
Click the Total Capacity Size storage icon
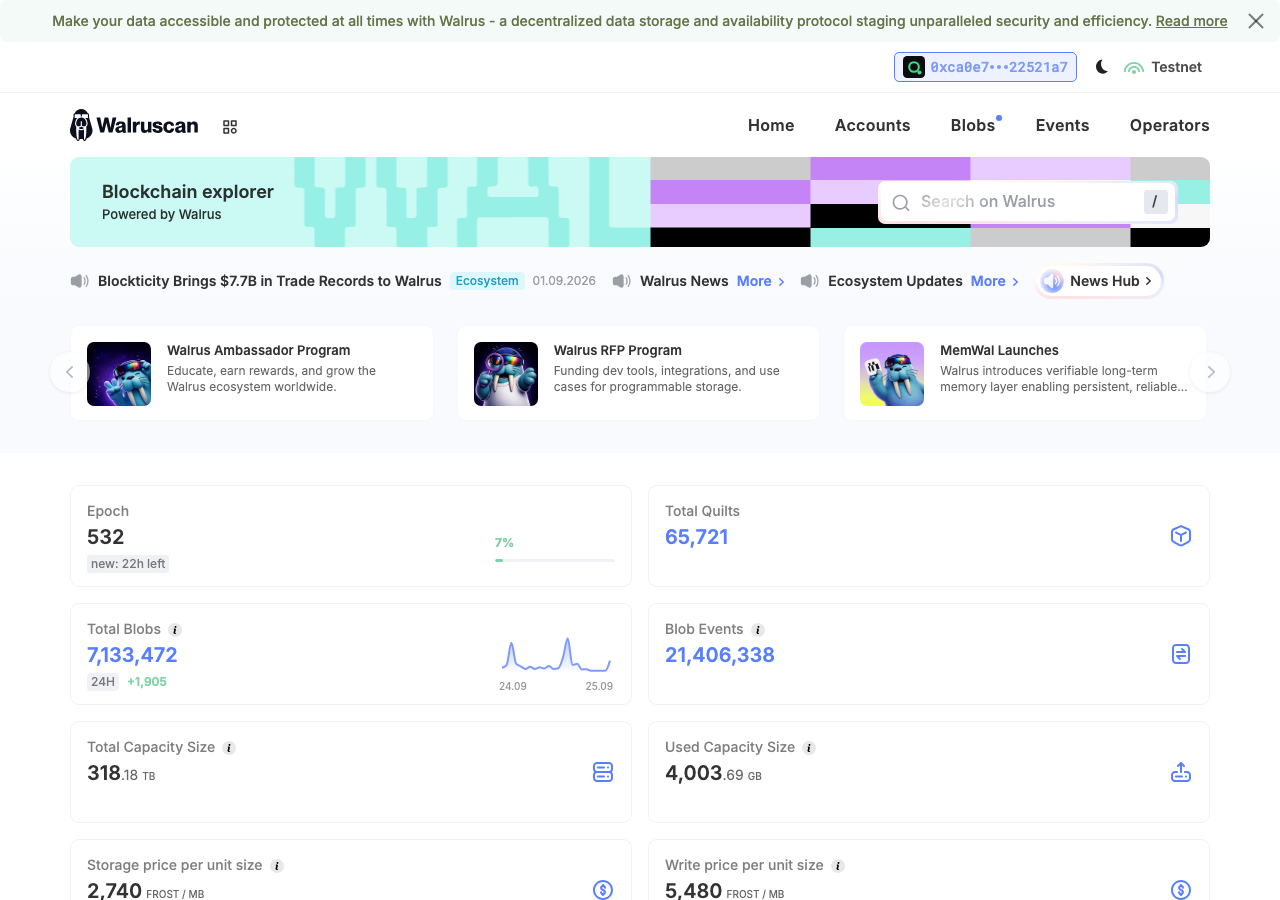603,772
